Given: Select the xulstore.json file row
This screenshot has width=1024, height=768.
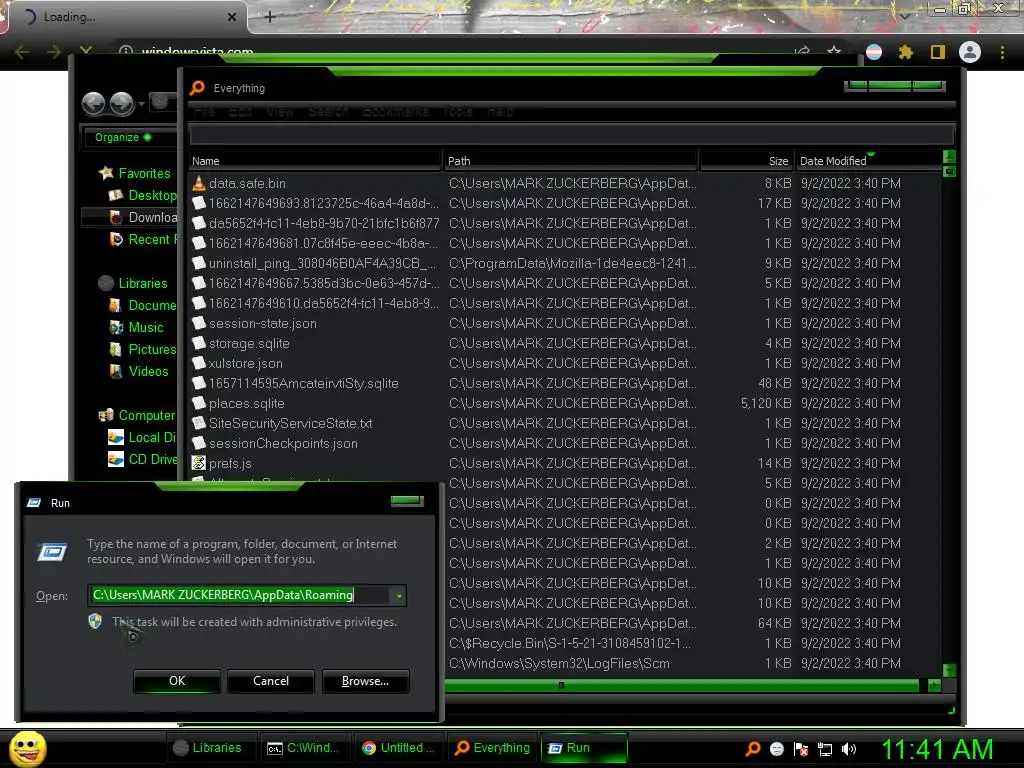Looking at the screenshot, I should (564, 363).
